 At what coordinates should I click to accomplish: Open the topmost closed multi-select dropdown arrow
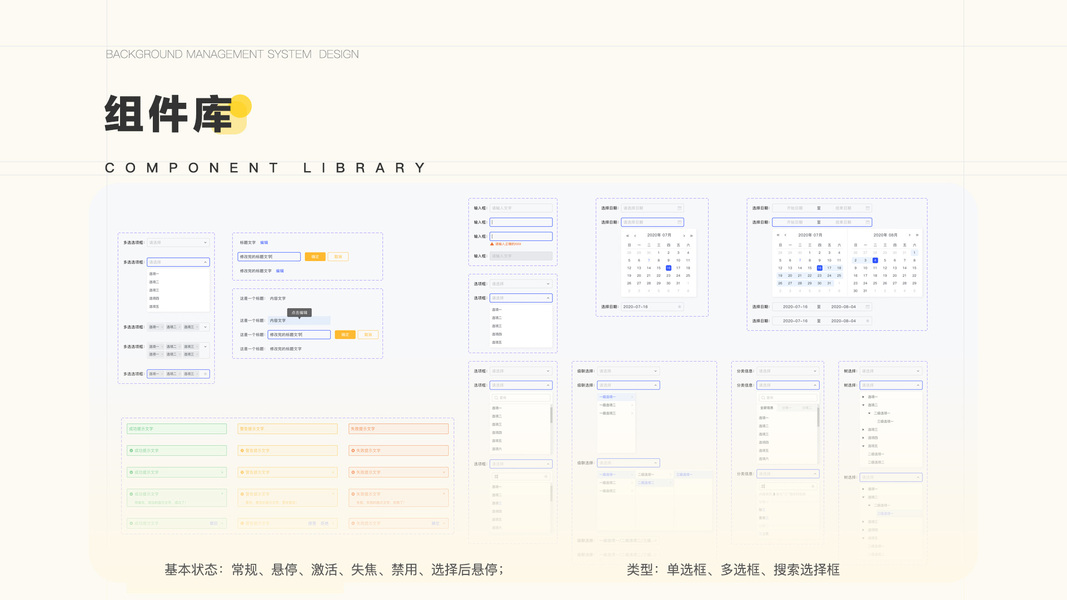click(205, 243)
